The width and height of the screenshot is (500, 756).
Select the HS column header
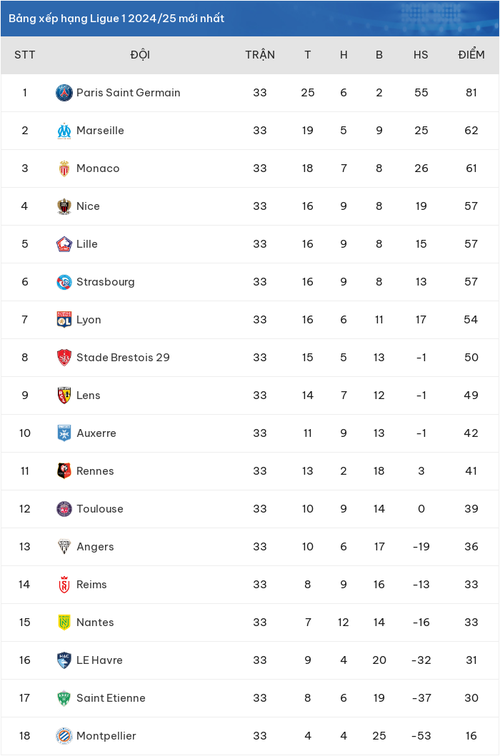click(x=420, y=55)
